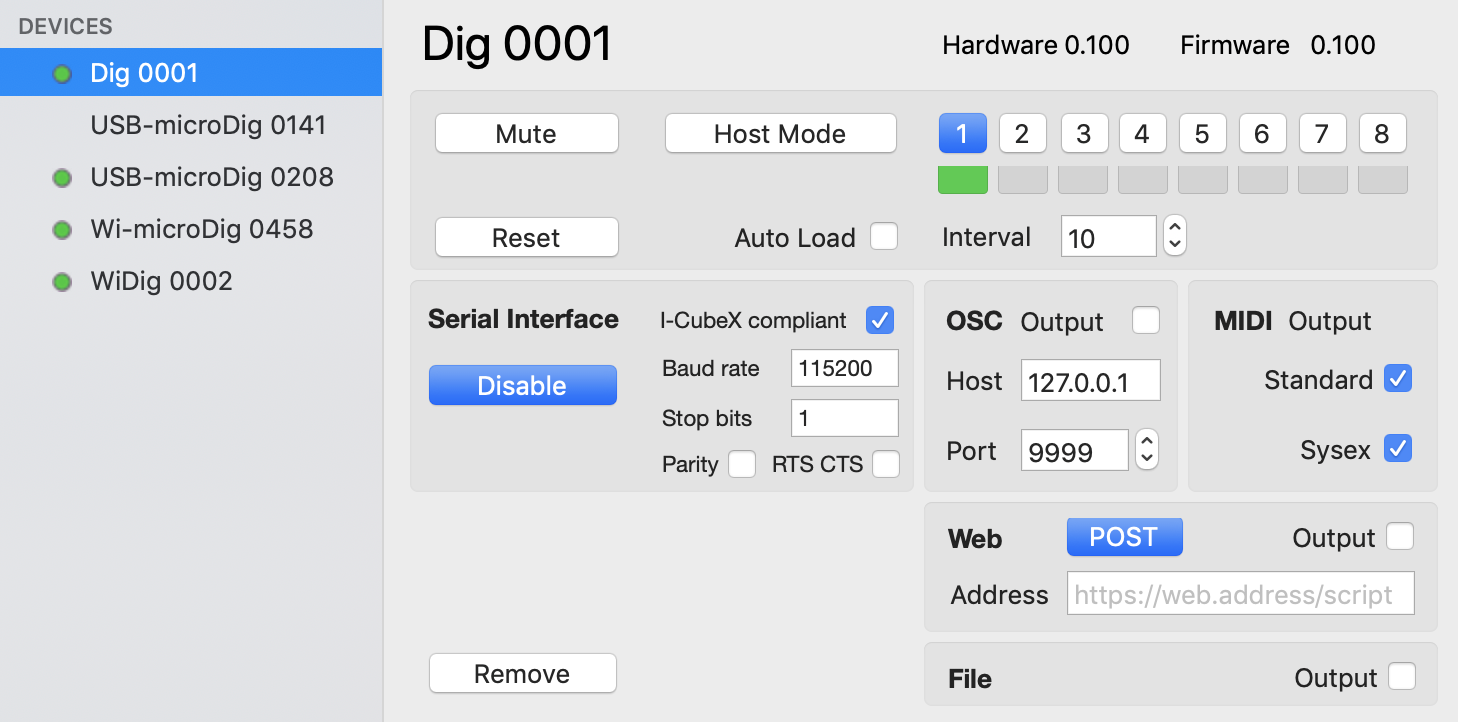Click the Host Mode button
The image size is (1458, 722).
[780, 133]
